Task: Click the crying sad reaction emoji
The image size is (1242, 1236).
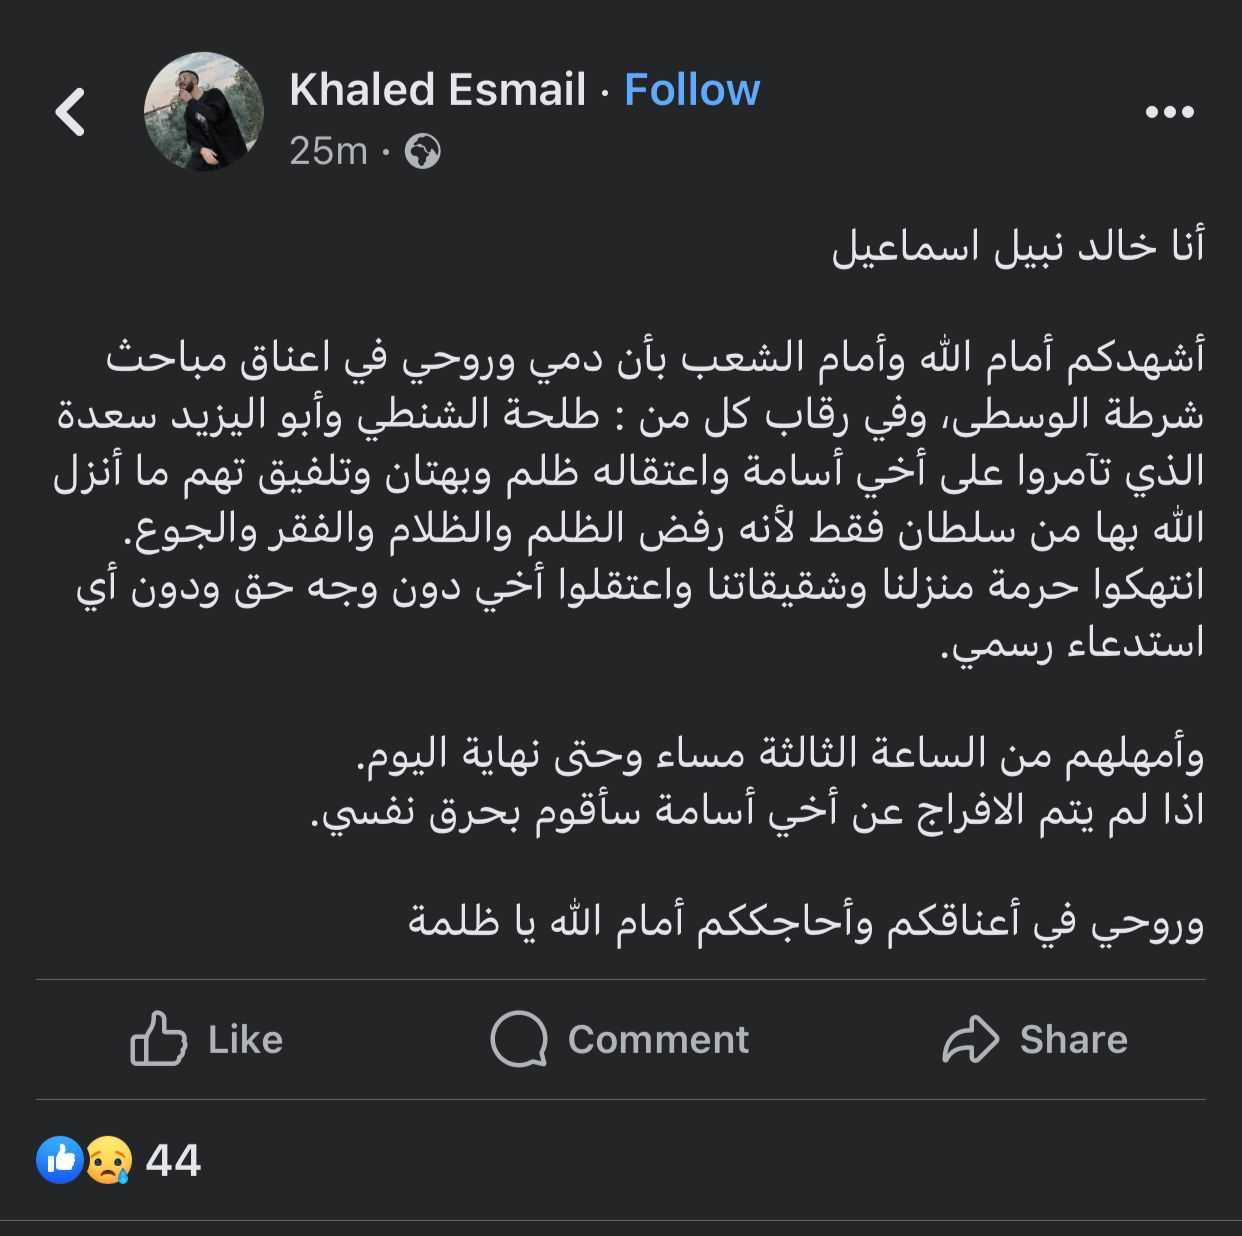Action: click(x=108, y=1160)
